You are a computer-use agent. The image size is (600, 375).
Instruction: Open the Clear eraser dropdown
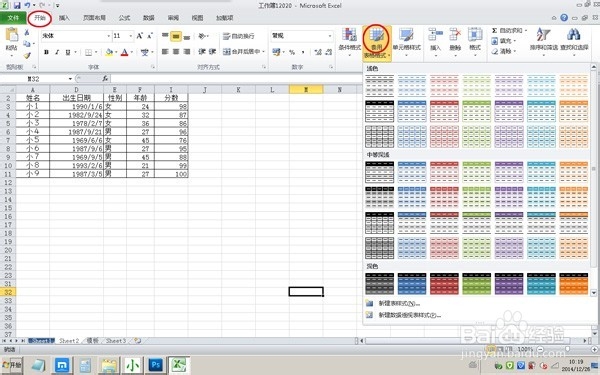click(x=504, y=51)
